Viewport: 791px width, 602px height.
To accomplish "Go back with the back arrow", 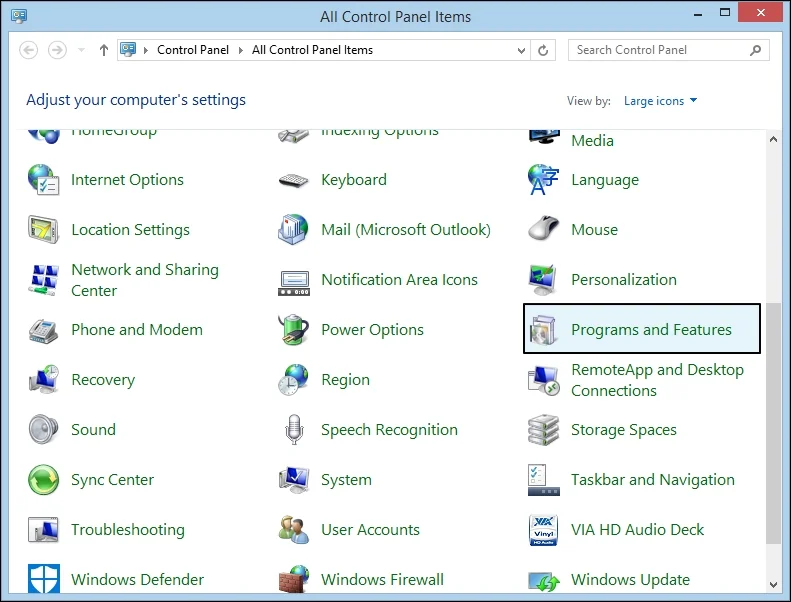I will pos(29,50).
